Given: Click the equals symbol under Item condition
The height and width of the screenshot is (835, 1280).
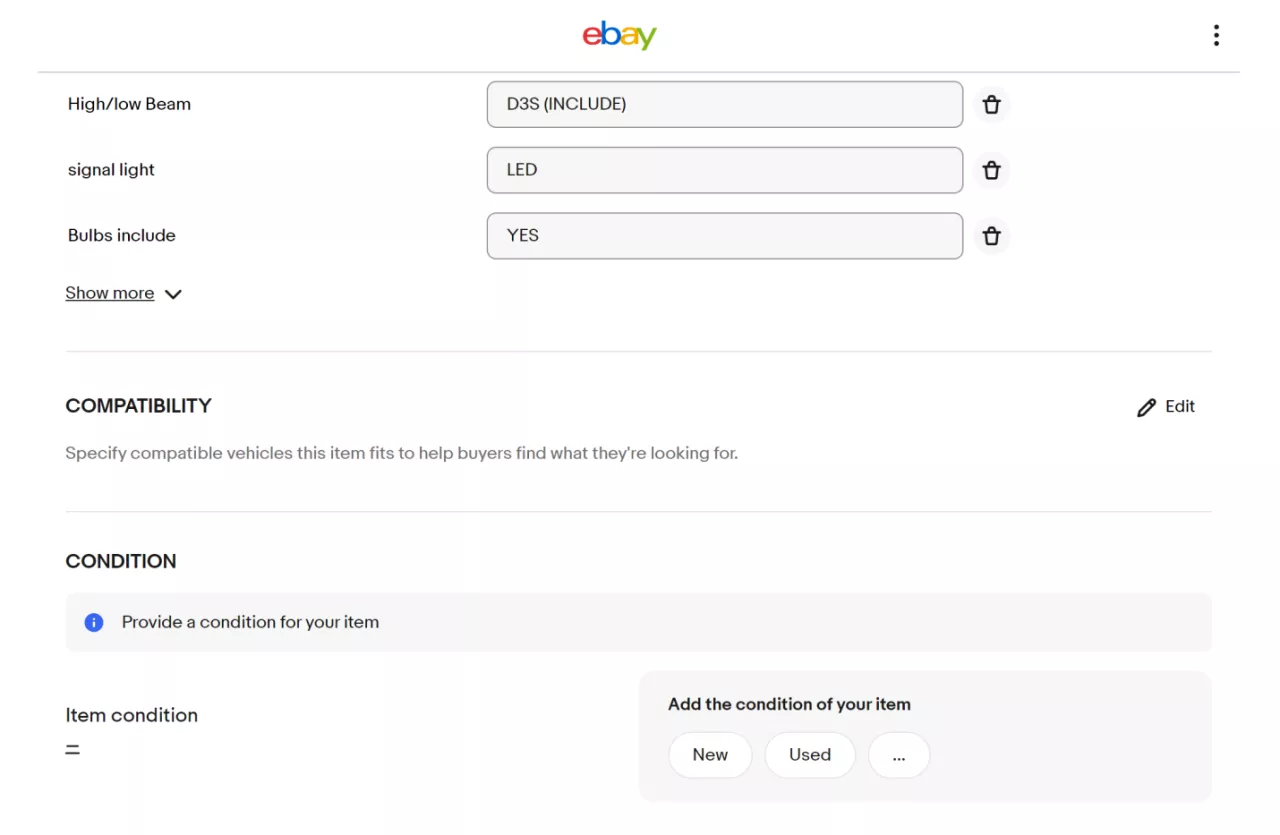Looking at the screenshot, I should coord(73,749).
